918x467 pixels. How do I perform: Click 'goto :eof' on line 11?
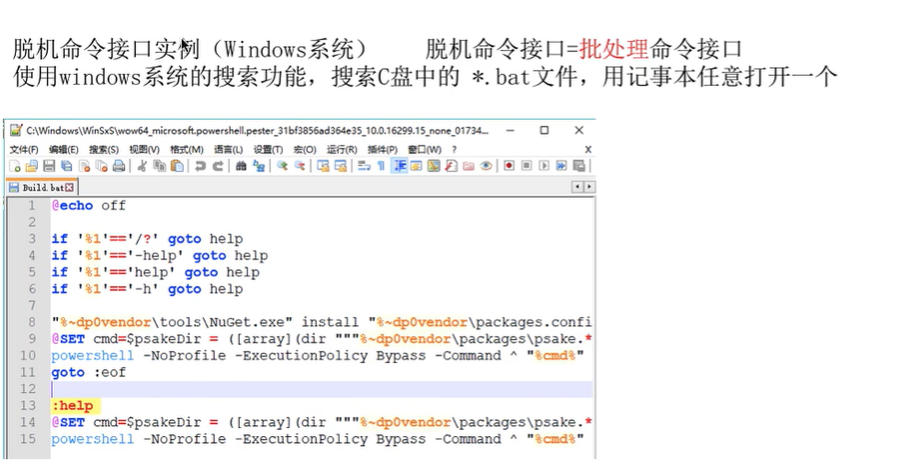[88, 372]
